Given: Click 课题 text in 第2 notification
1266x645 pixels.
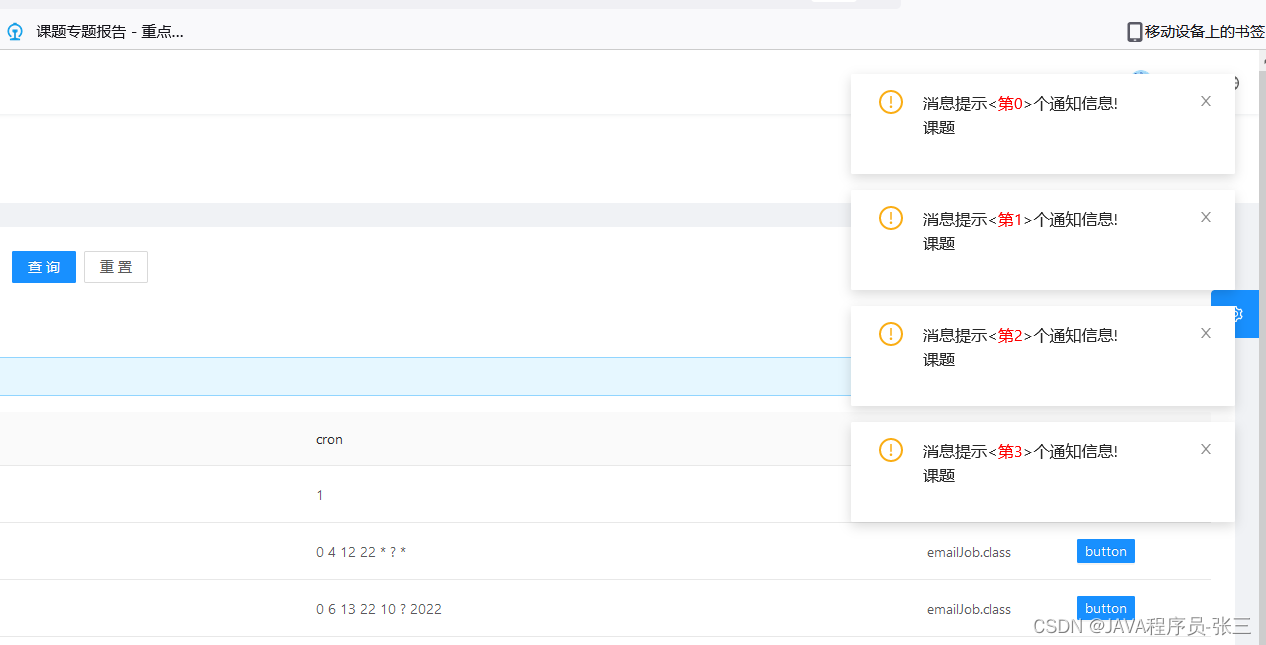Looking at the screenshot, I should coord(939,360).
